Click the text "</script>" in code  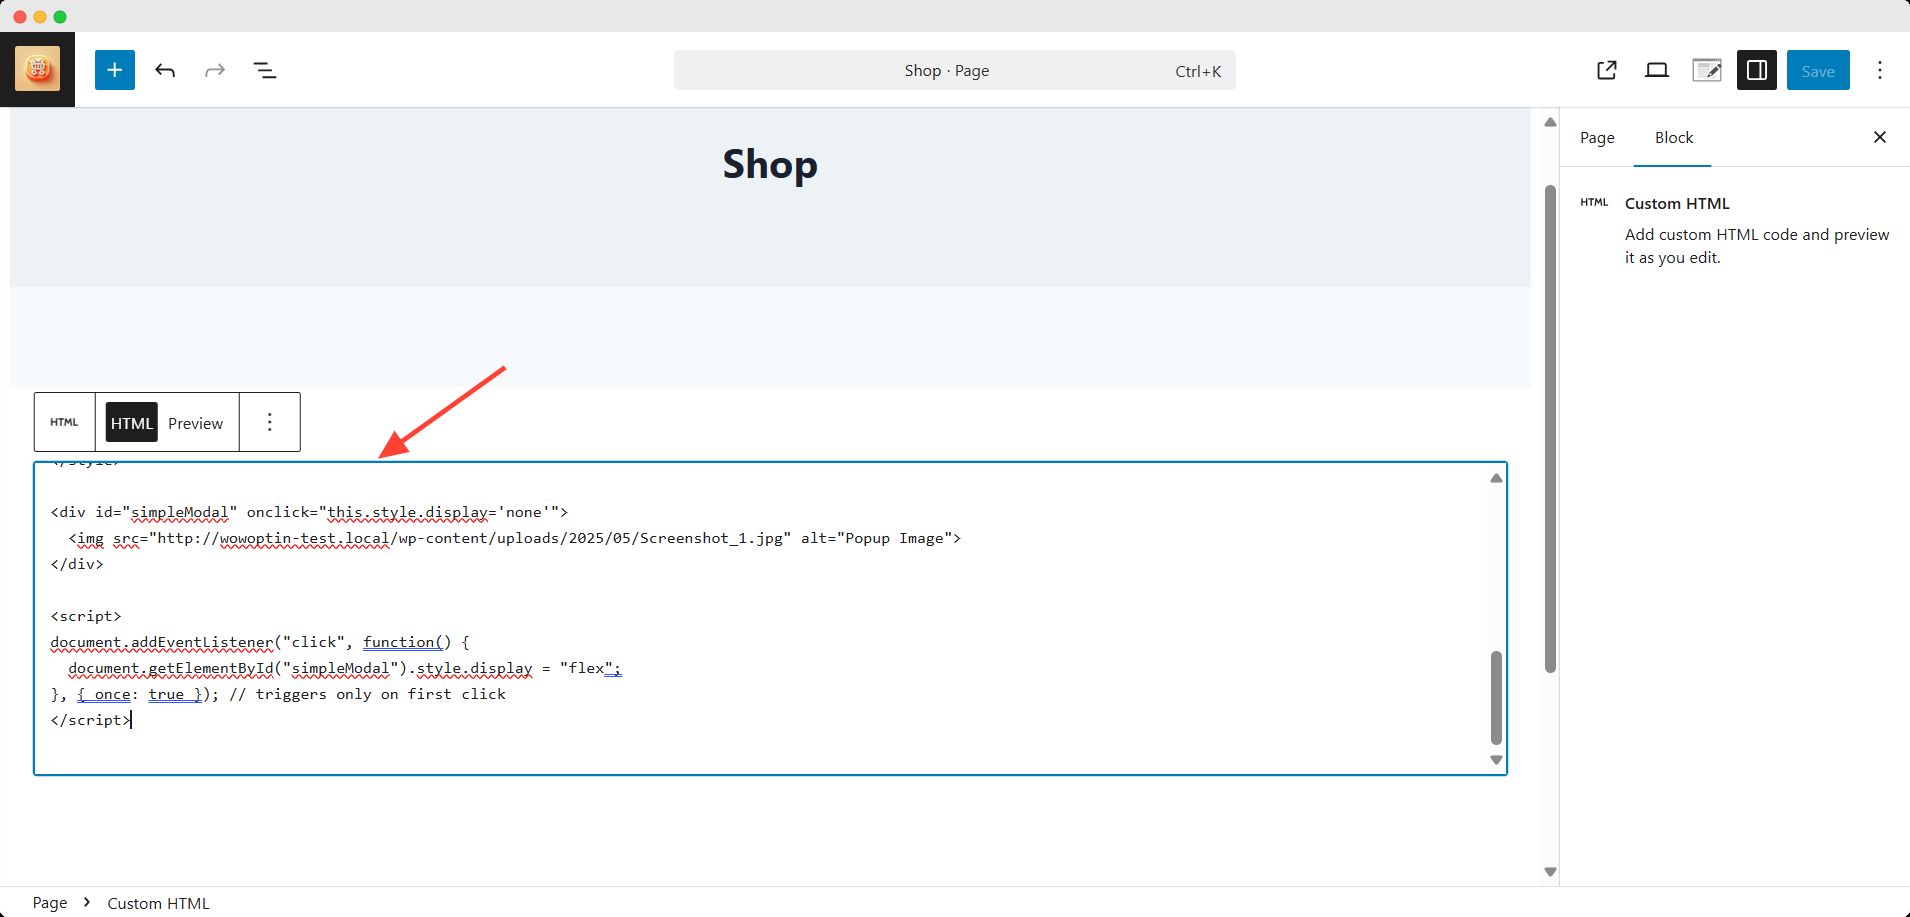click(x=90, y=720)
